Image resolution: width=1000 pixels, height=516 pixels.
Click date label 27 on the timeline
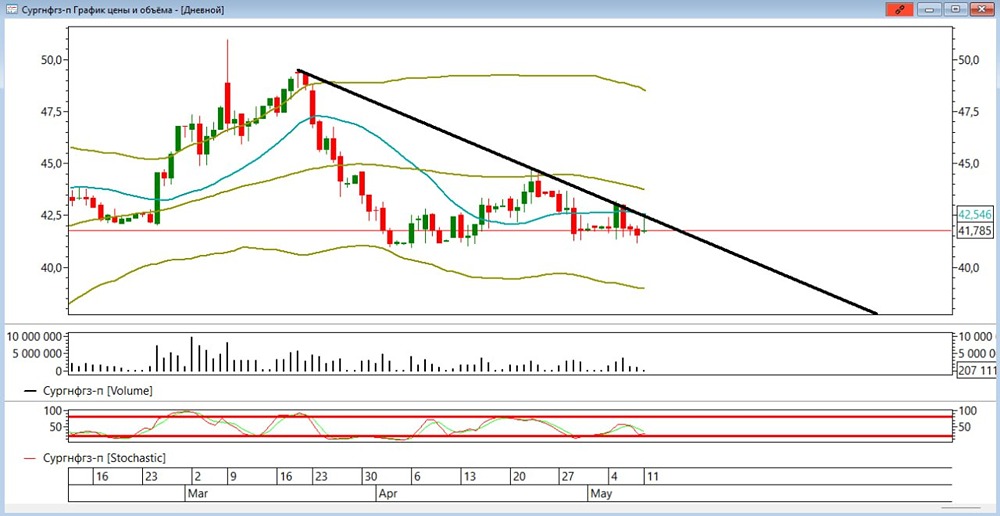(567, 476)
